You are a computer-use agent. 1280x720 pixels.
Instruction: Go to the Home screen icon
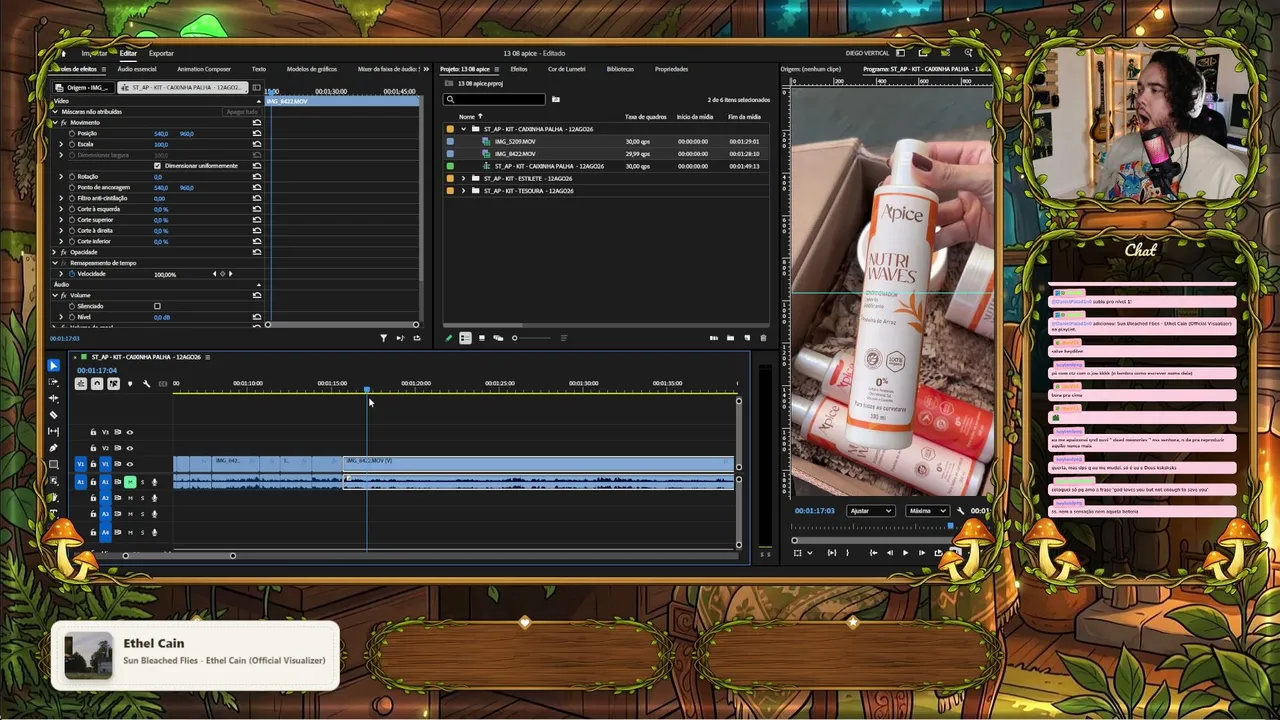tap(64, 53)
